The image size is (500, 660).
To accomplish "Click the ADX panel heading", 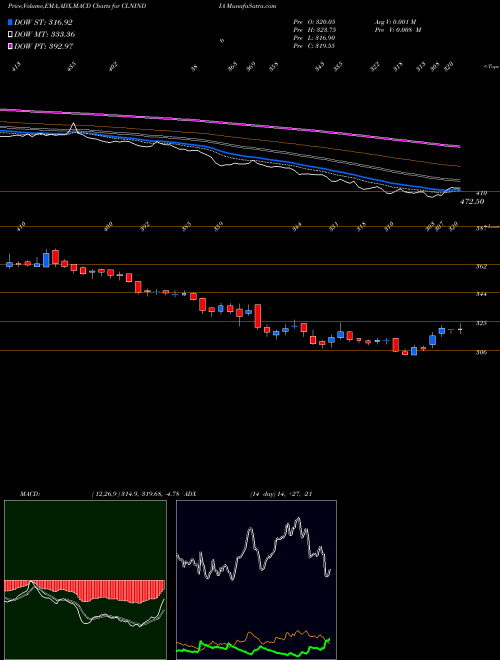I will pos(190,493).
